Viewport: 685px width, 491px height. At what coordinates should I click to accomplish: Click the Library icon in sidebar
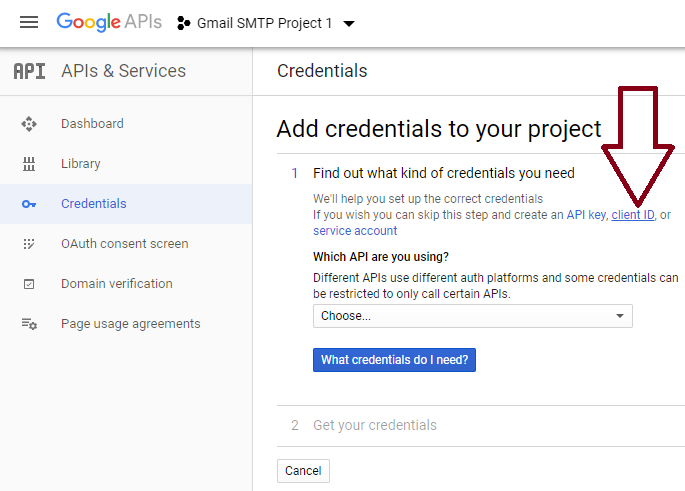[29, 164]
